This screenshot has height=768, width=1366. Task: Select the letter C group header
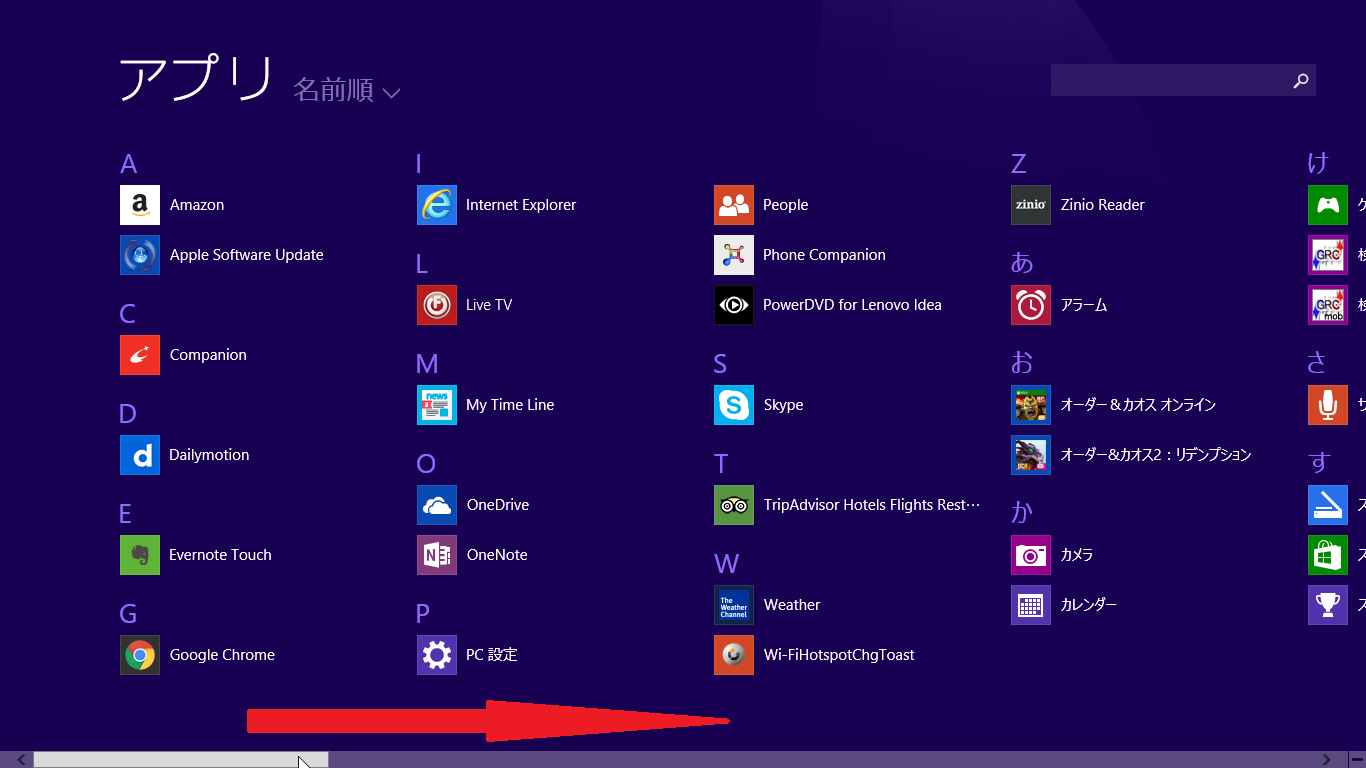pyautogui.click(x=128, y=314)
